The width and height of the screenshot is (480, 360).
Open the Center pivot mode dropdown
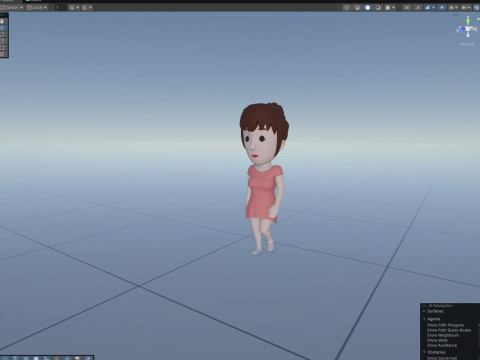pyautogui.click(x=12, y=7)
